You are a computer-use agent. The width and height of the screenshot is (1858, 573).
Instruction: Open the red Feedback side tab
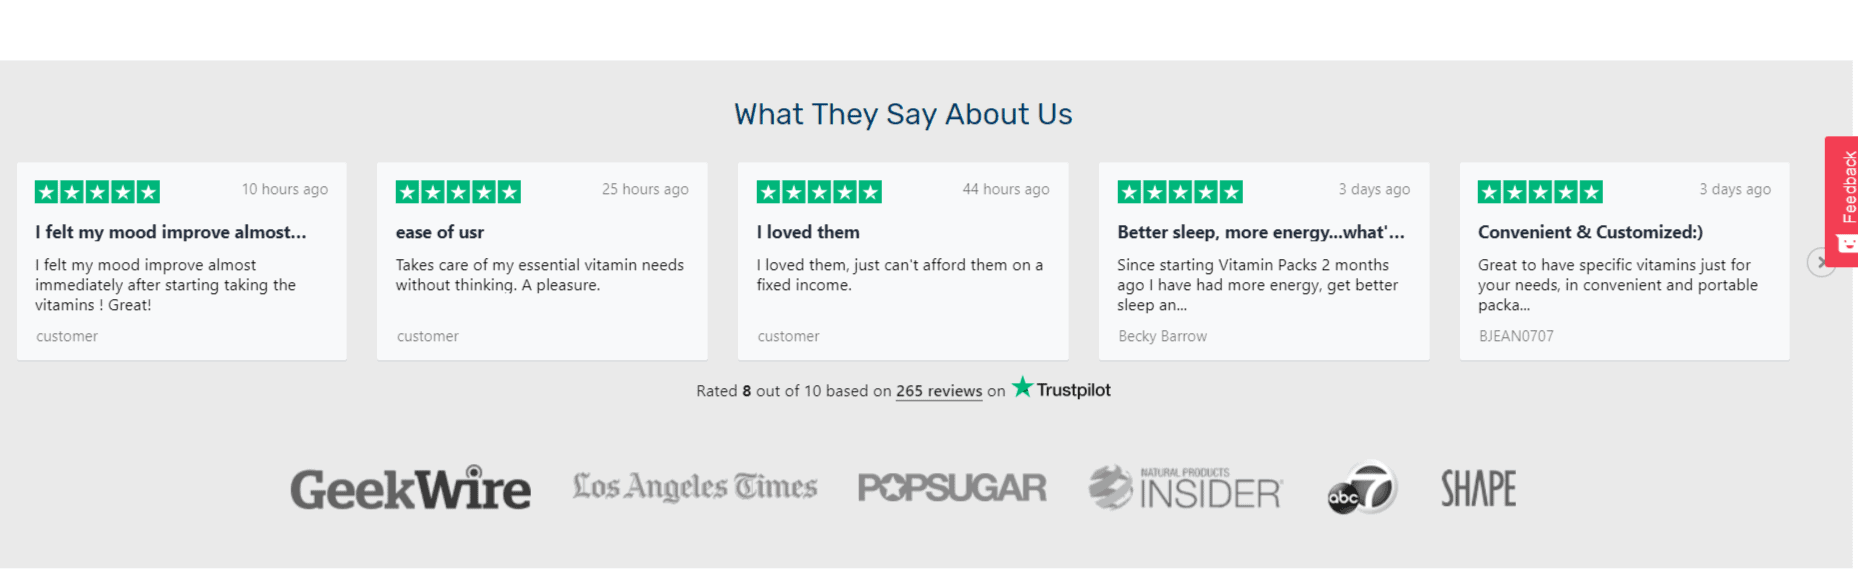(1842, 200)
